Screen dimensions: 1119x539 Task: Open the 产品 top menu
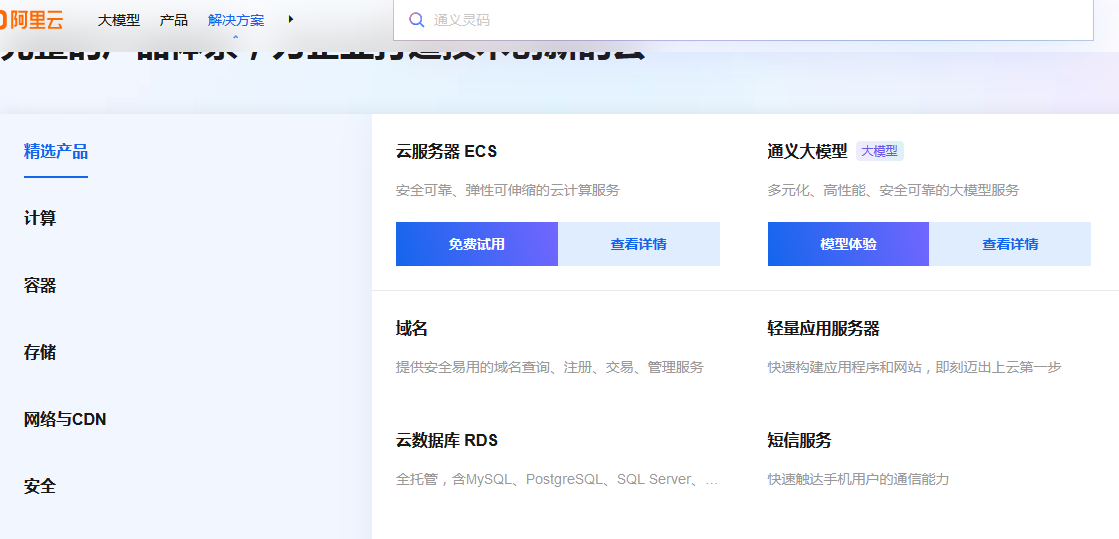coord(173,20)
